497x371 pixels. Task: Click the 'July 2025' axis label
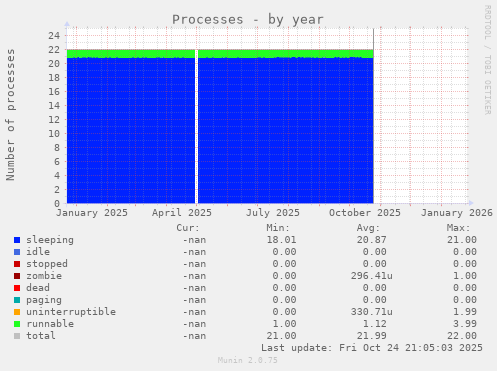(273, 213)
